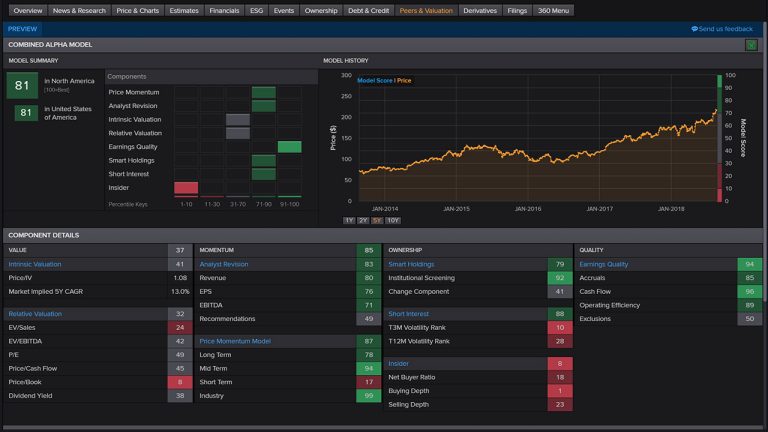Select the 2Y chart range
The width and height of the screenshot is (768, 432).
363,219
